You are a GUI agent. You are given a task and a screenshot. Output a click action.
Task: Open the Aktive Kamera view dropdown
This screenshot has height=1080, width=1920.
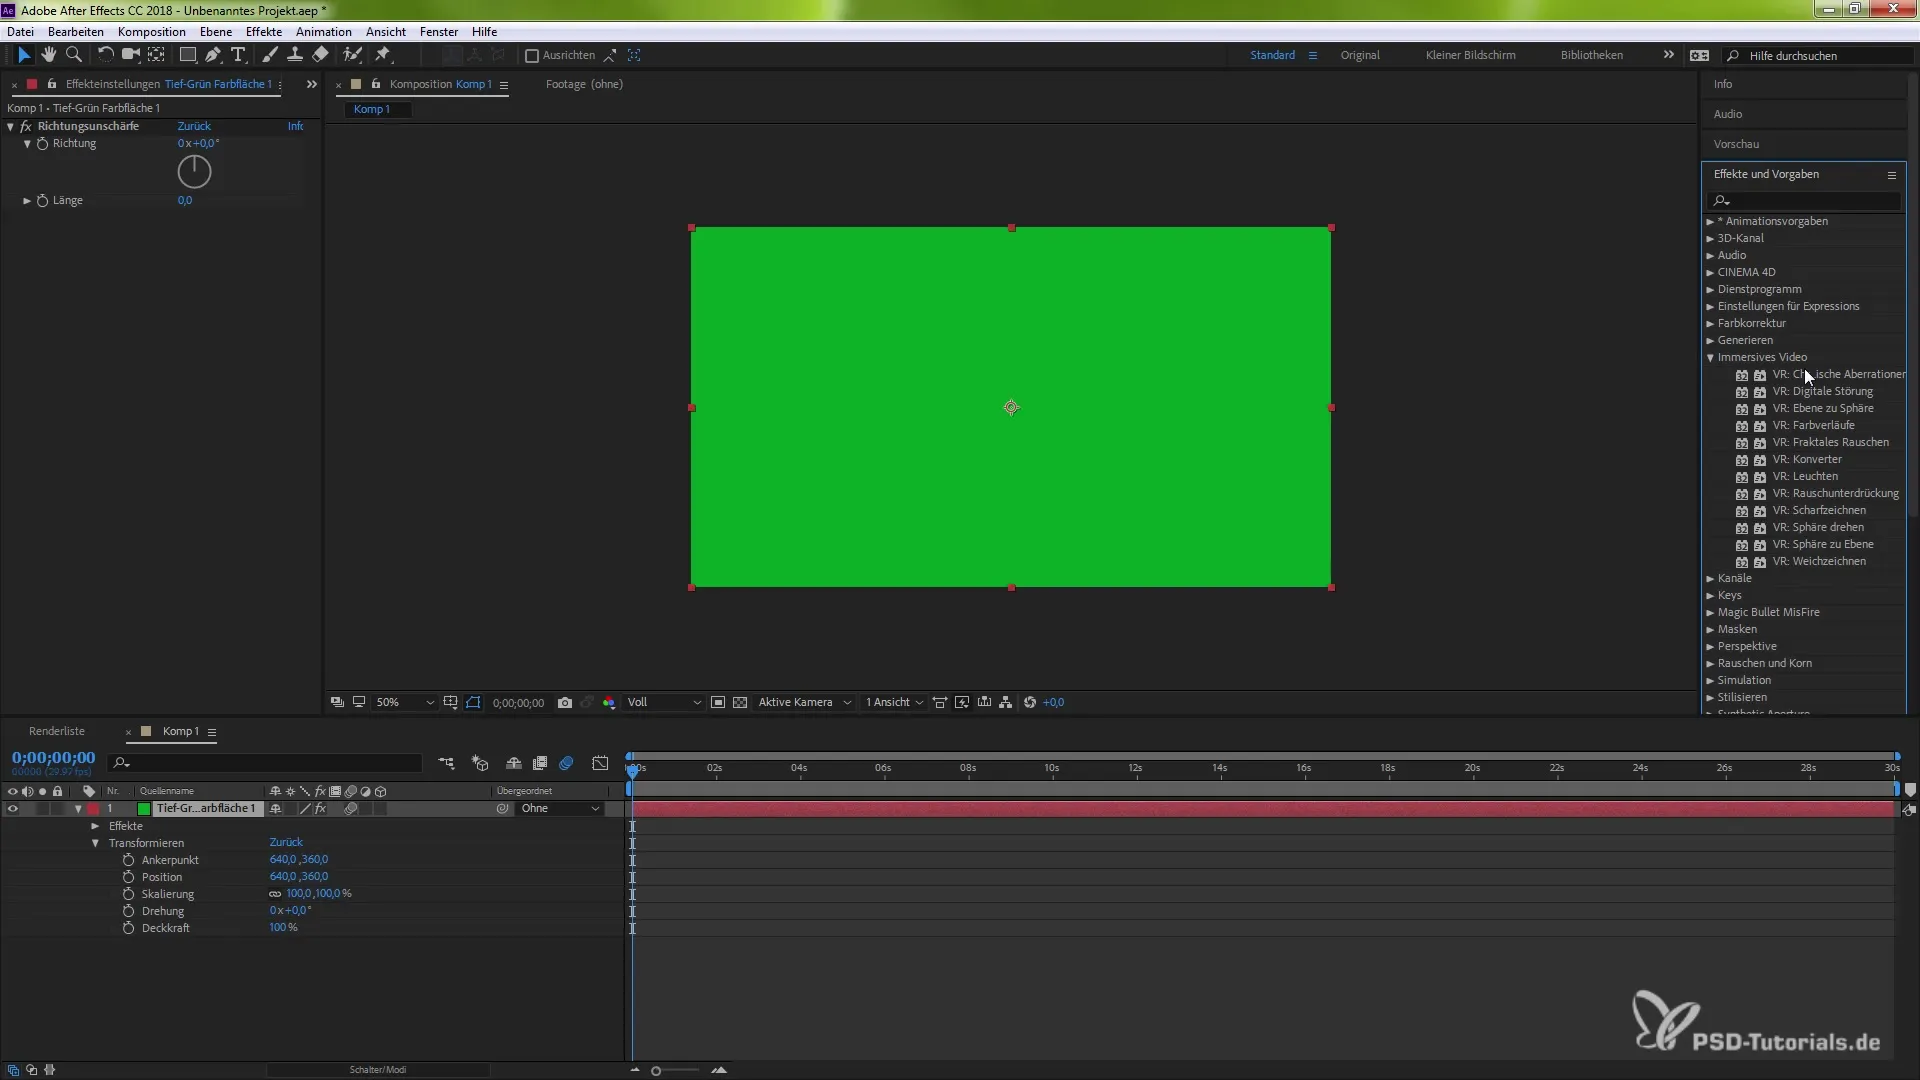pyautogui.click(x=805, y=703)
